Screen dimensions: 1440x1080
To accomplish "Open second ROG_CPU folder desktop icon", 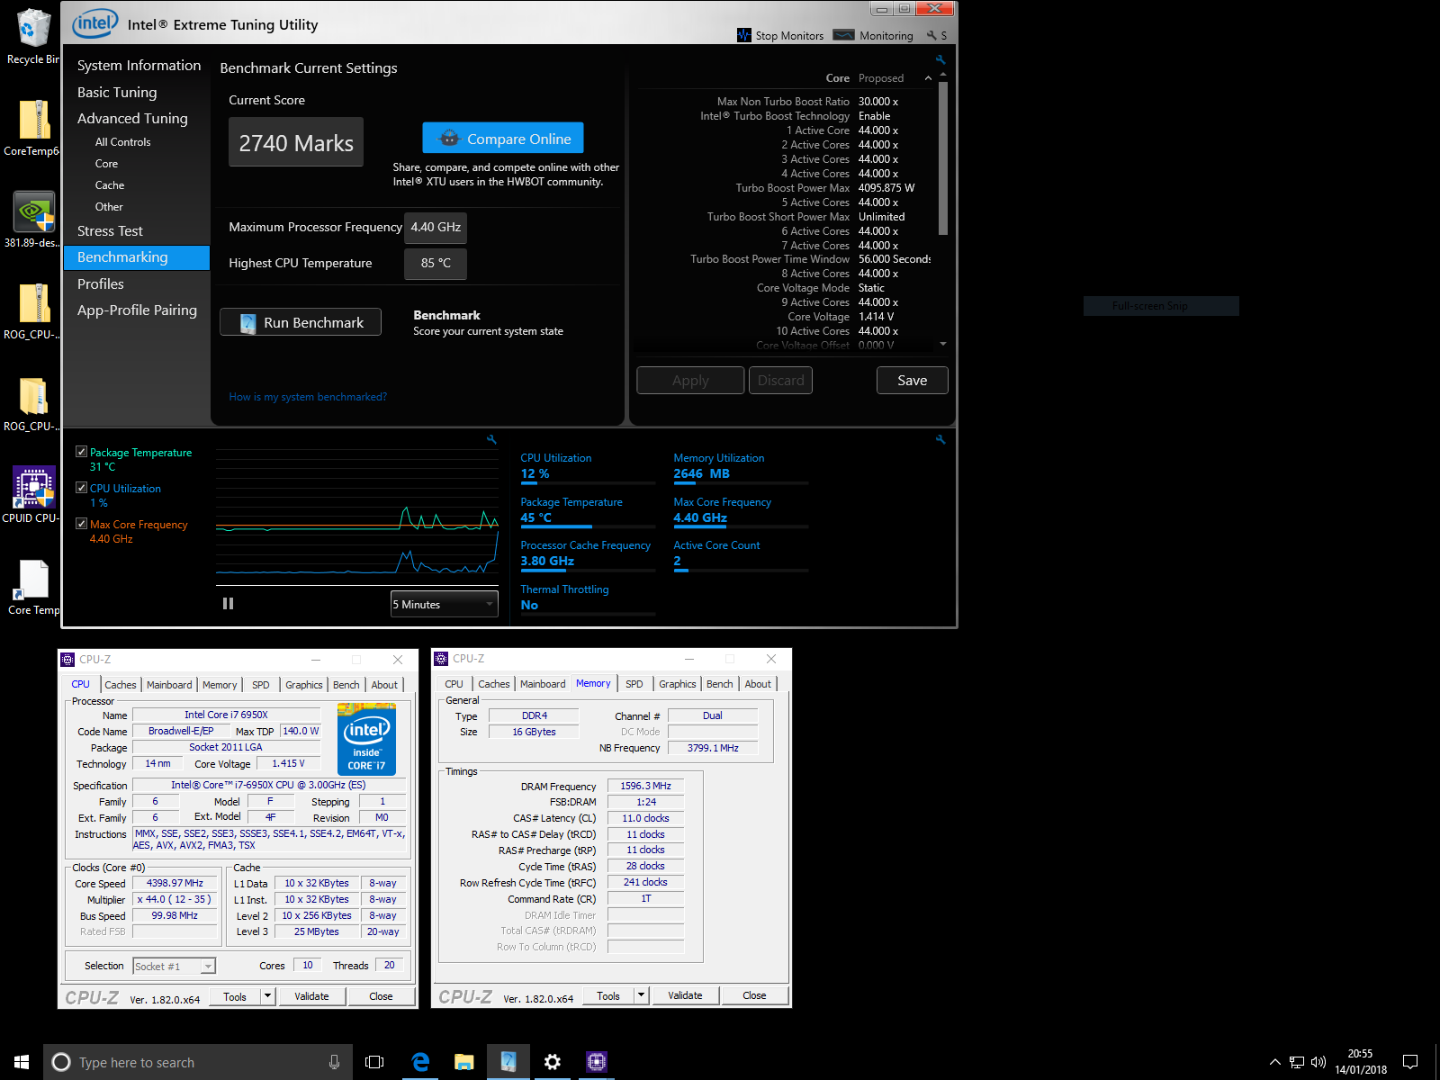I will (33, 403).
